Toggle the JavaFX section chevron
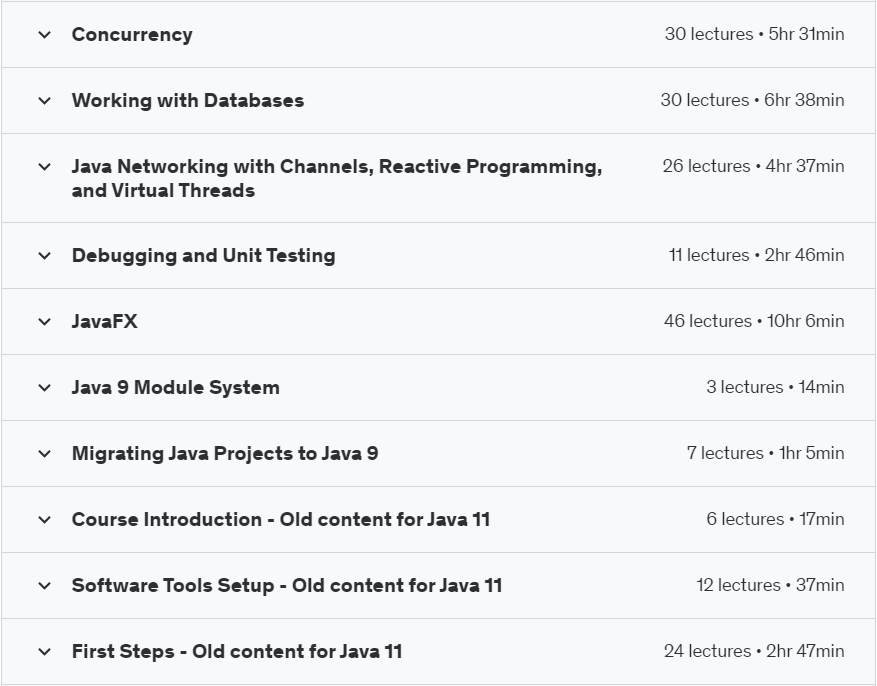877x686 pixels. pos(44,322)
